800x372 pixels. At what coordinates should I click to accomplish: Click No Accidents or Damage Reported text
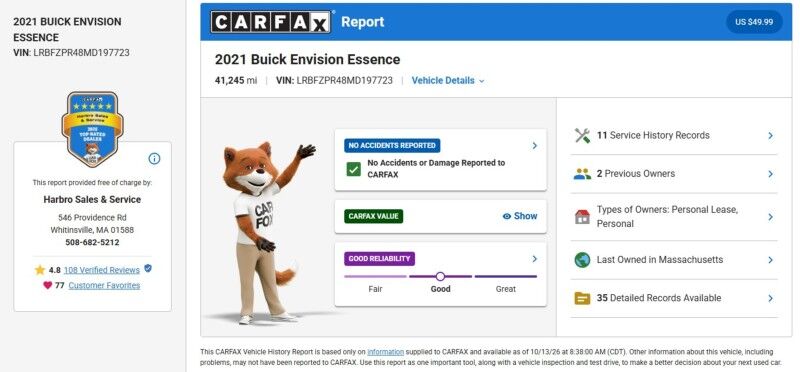click(x=436, y=168)
